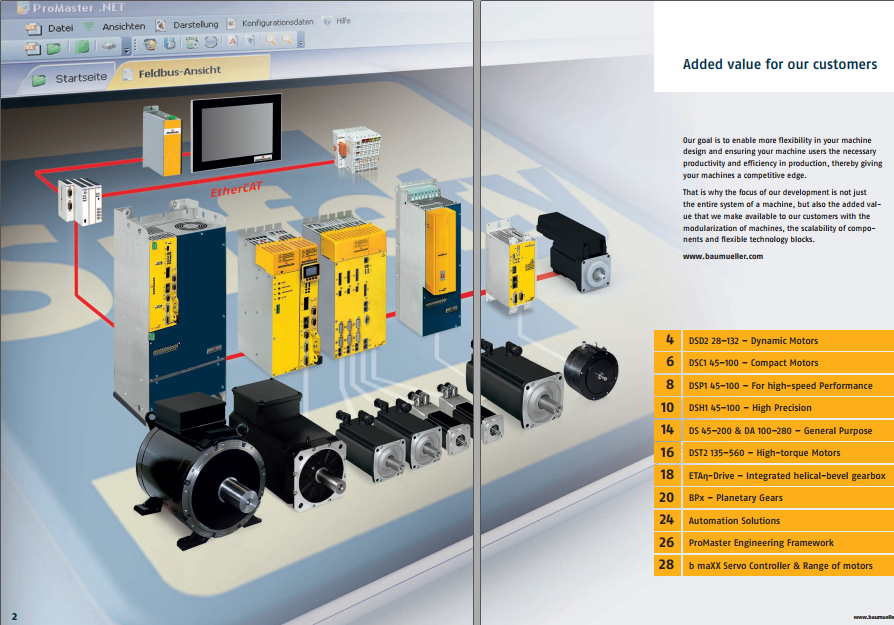
Task: Follow the www.baumueller.com link in the text
Action: 722,257
